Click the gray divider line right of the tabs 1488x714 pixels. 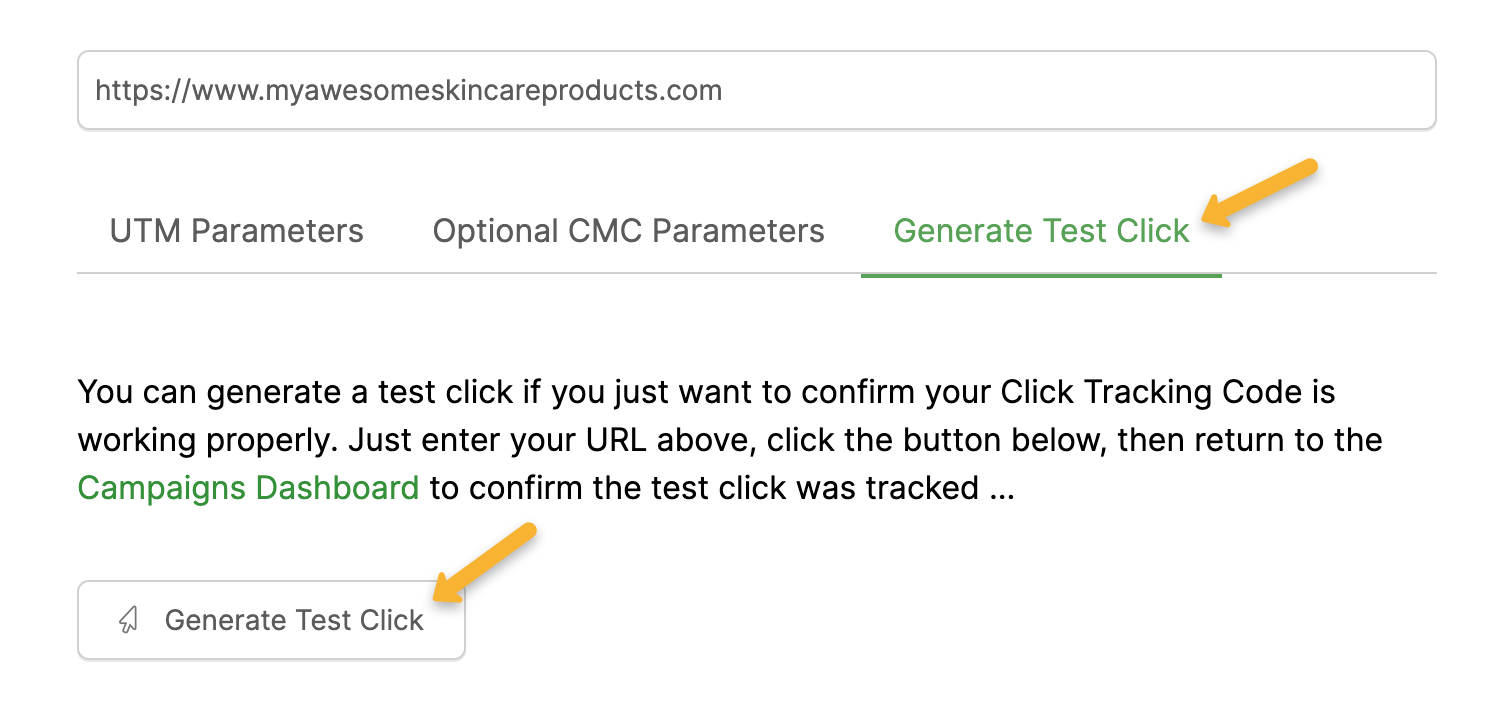click(1330, 273)
